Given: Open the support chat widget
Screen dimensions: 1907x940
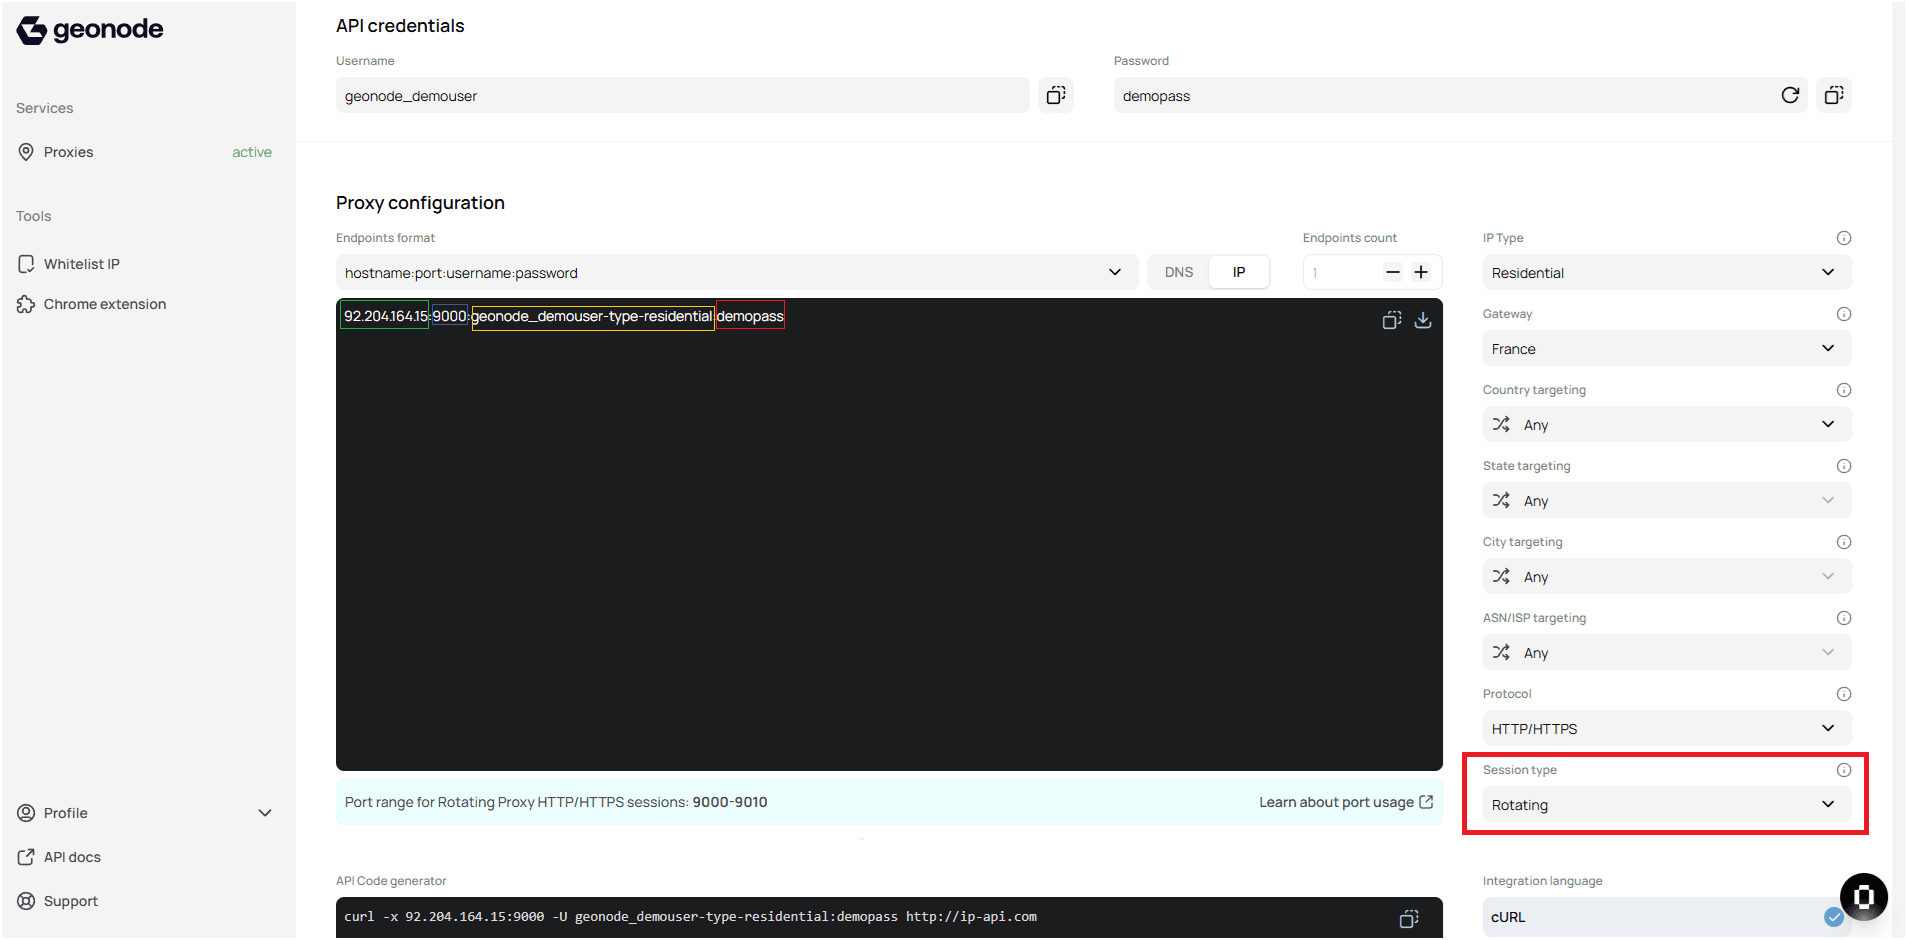Looking at the screenshot, I should point(1864,897).
